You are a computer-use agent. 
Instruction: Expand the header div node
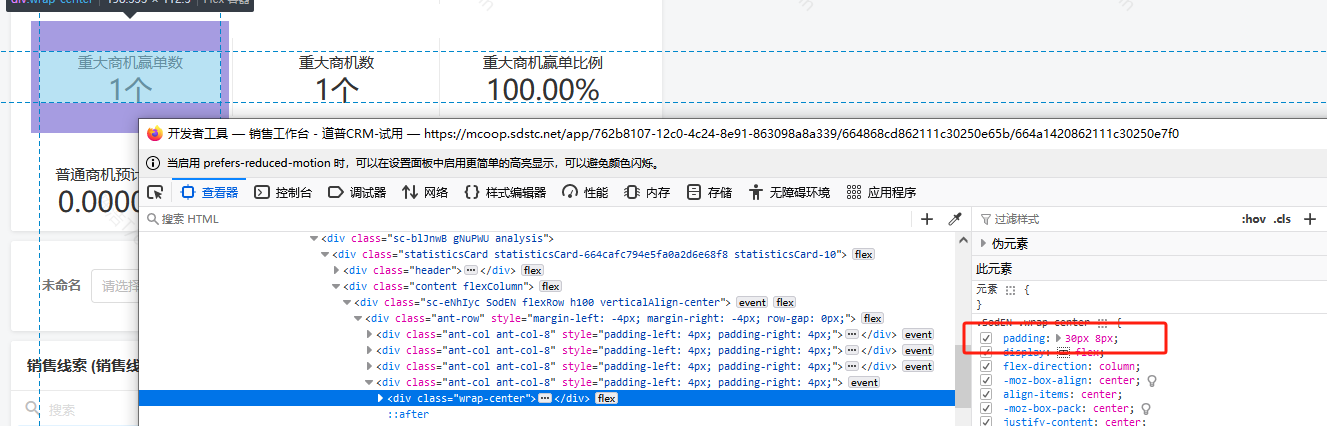337,270
